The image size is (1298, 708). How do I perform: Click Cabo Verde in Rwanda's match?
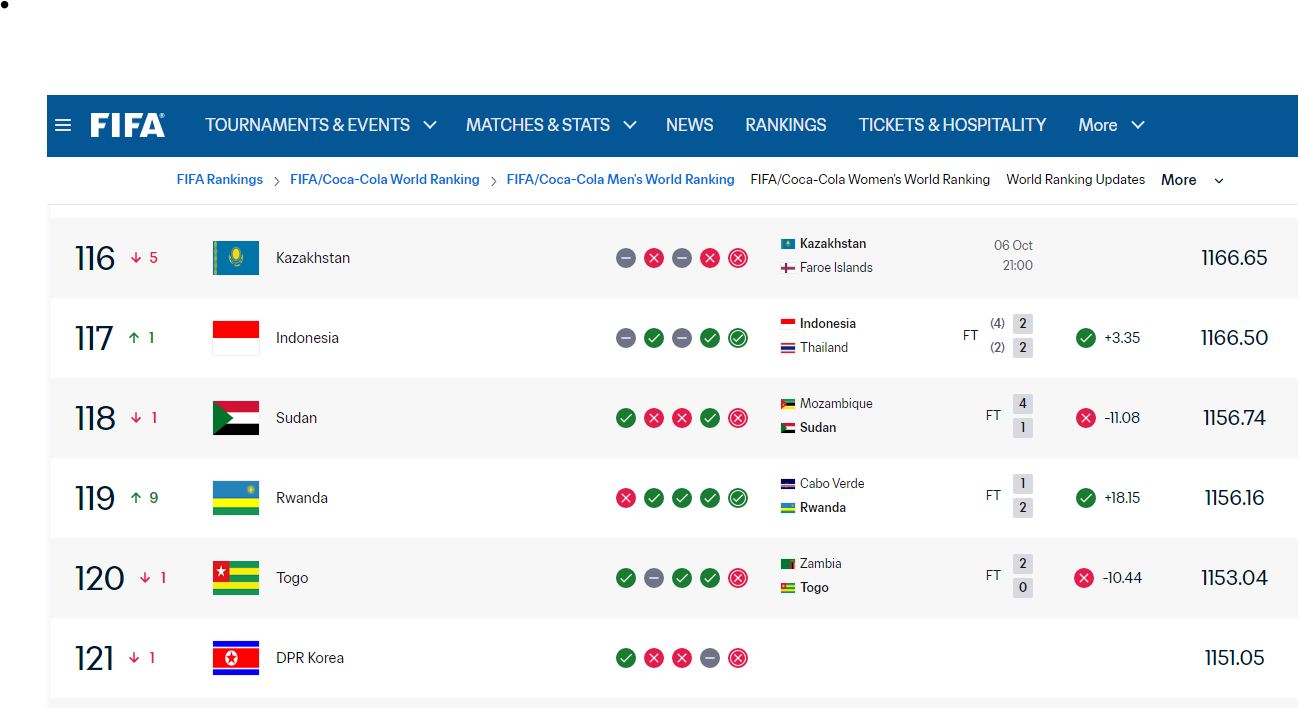click(x=832, y=484)
